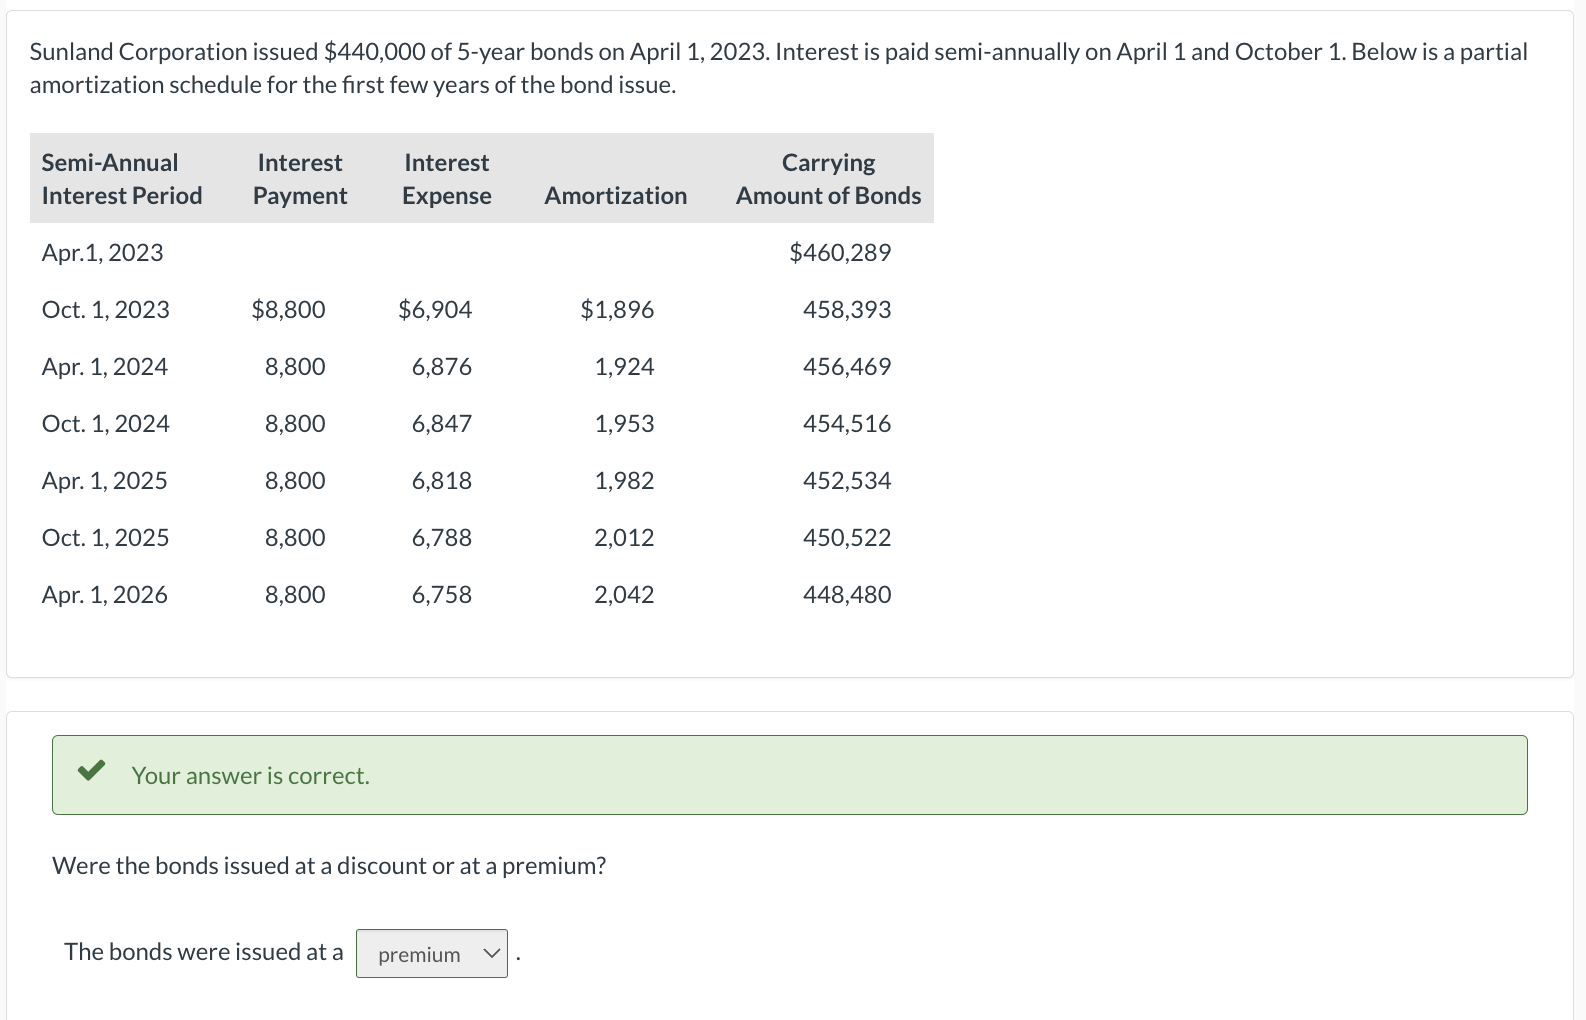Click 'The bonds were issued at a' label
The image size is (1586, 1020).
click(x=204, y=952)
